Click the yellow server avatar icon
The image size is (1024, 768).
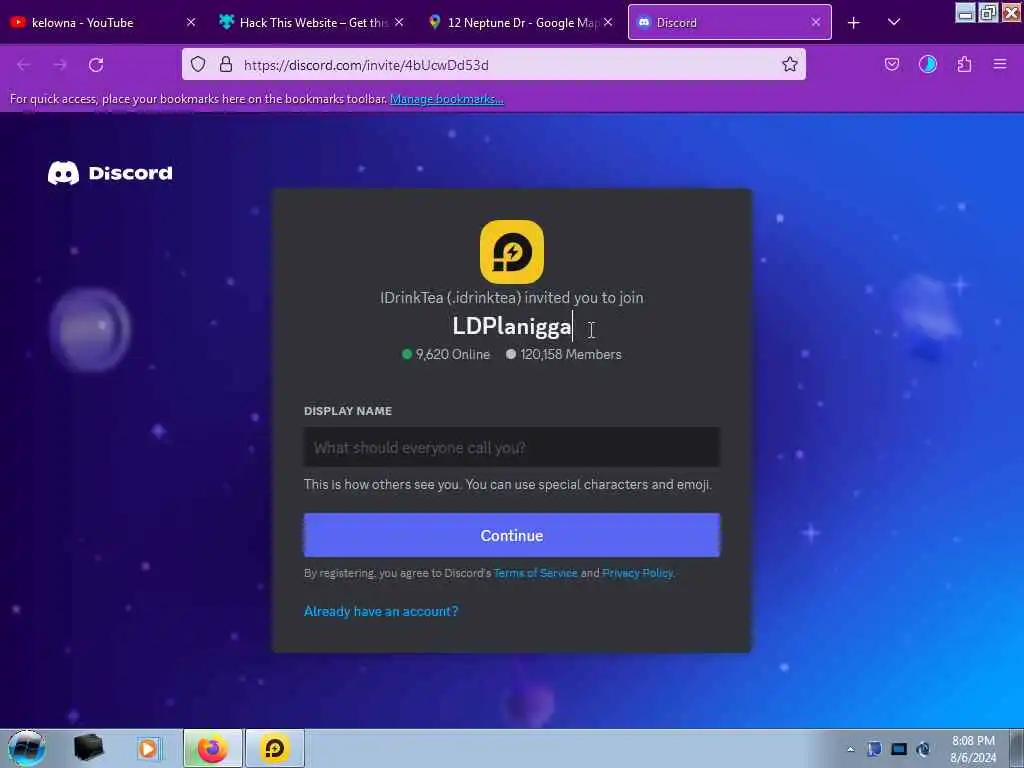point(511,252)
